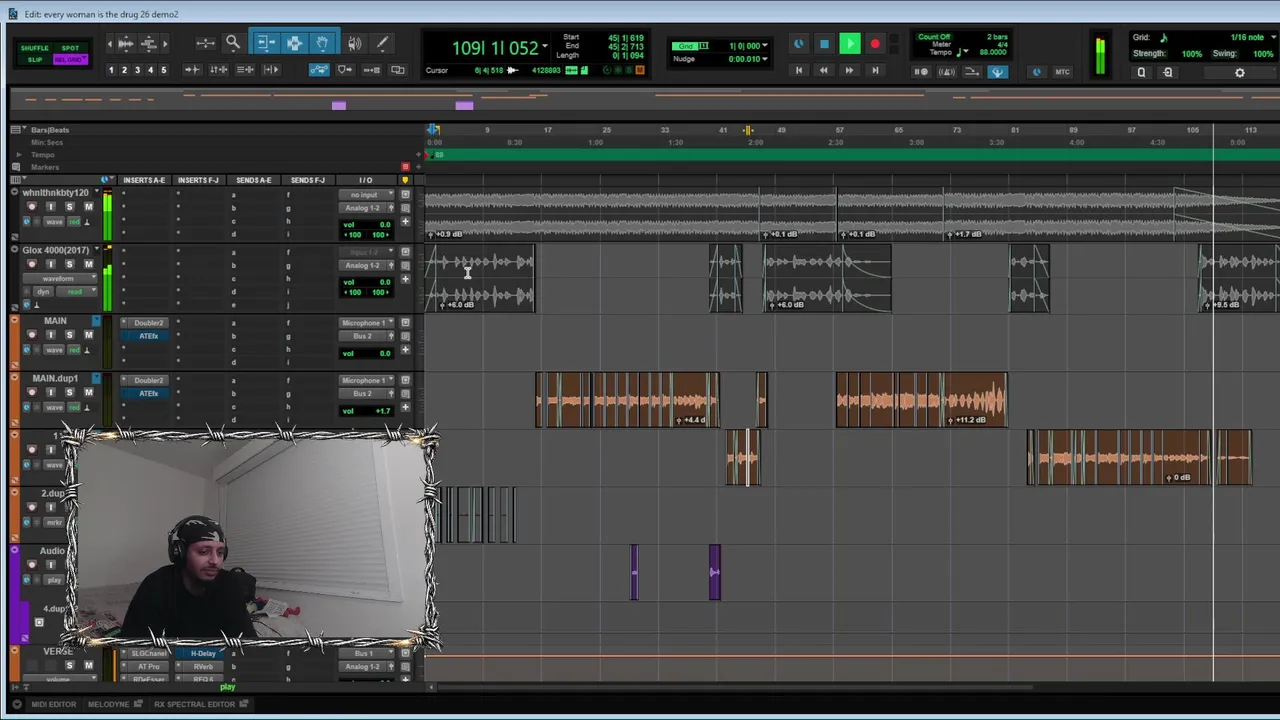Screen dimensions: 1280x720
Task: Click the SENDS A-E column header
Action: (x=253, y=180)
